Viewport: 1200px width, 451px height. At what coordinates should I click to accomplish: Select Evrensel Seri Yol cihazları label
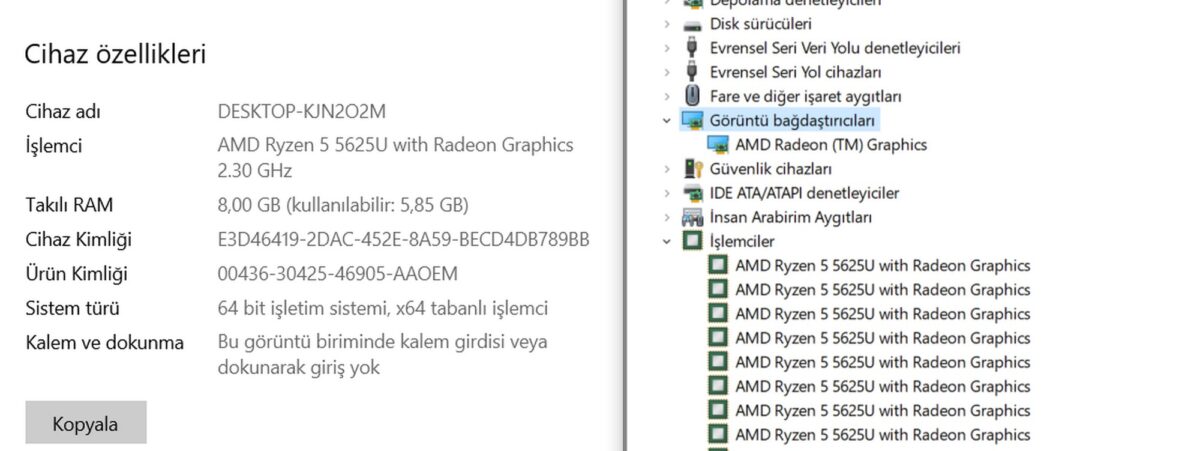(796, 72)
